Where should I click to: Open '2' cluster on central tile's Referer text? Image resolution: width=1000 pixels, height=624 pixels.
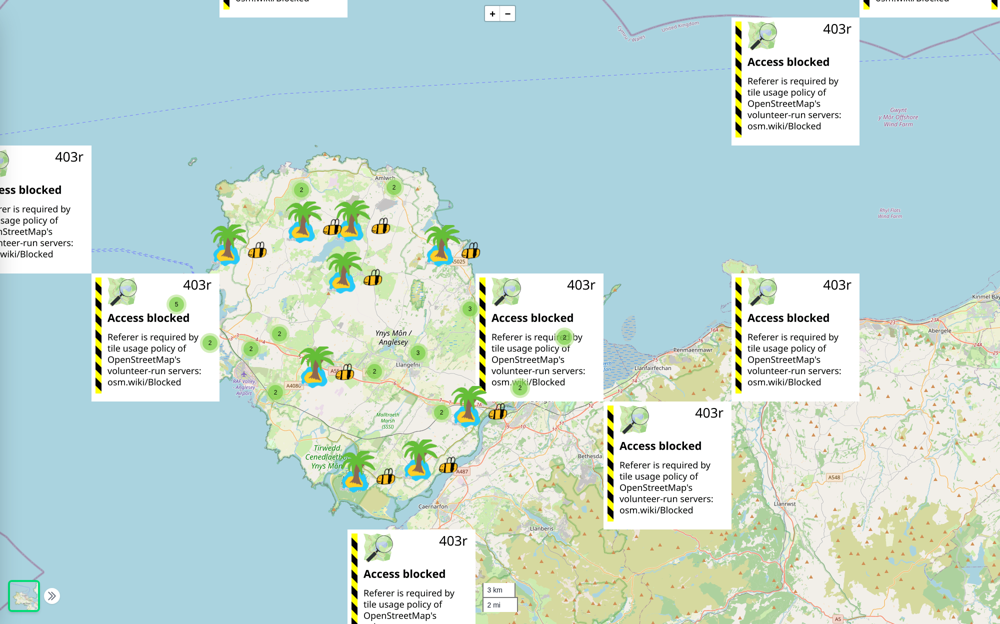[x=564, y=337]
